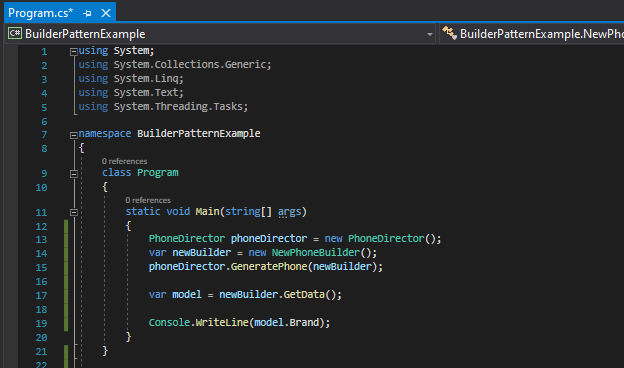624x368 pixels.
Task: Collapse the class Program block
Action: point(74,174)
